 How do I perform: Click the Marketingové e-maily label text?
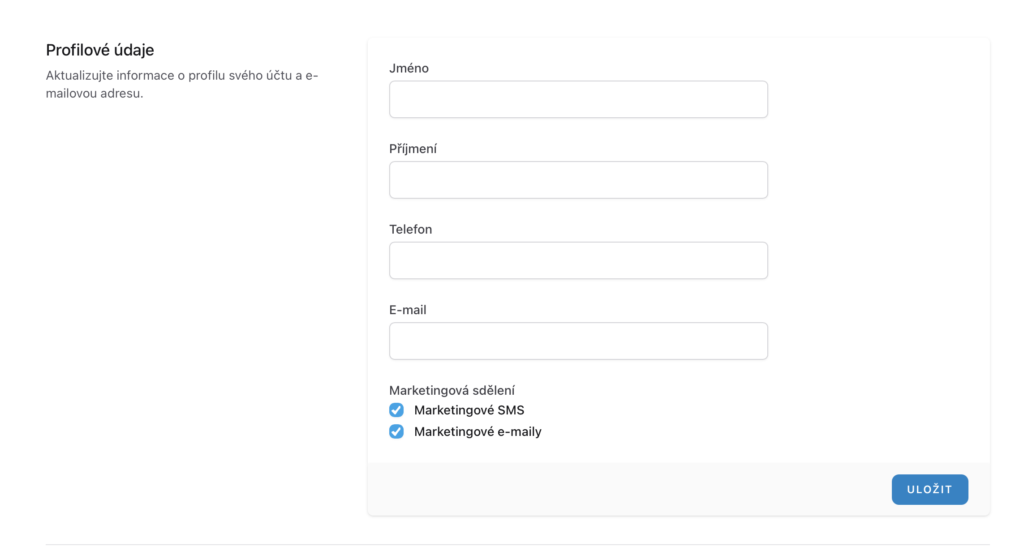coord(478,432)
